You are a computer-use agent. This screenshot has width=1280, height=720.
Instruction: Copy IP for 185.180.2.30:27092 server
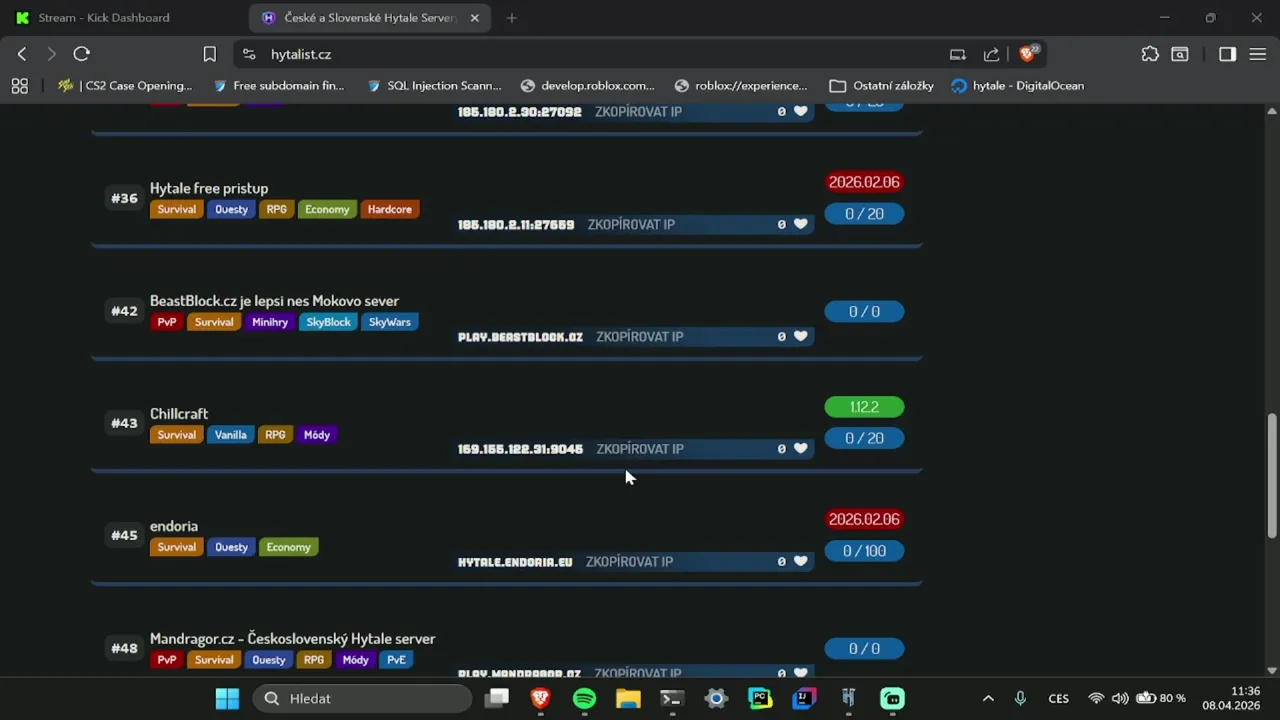(x=638, y=112)
